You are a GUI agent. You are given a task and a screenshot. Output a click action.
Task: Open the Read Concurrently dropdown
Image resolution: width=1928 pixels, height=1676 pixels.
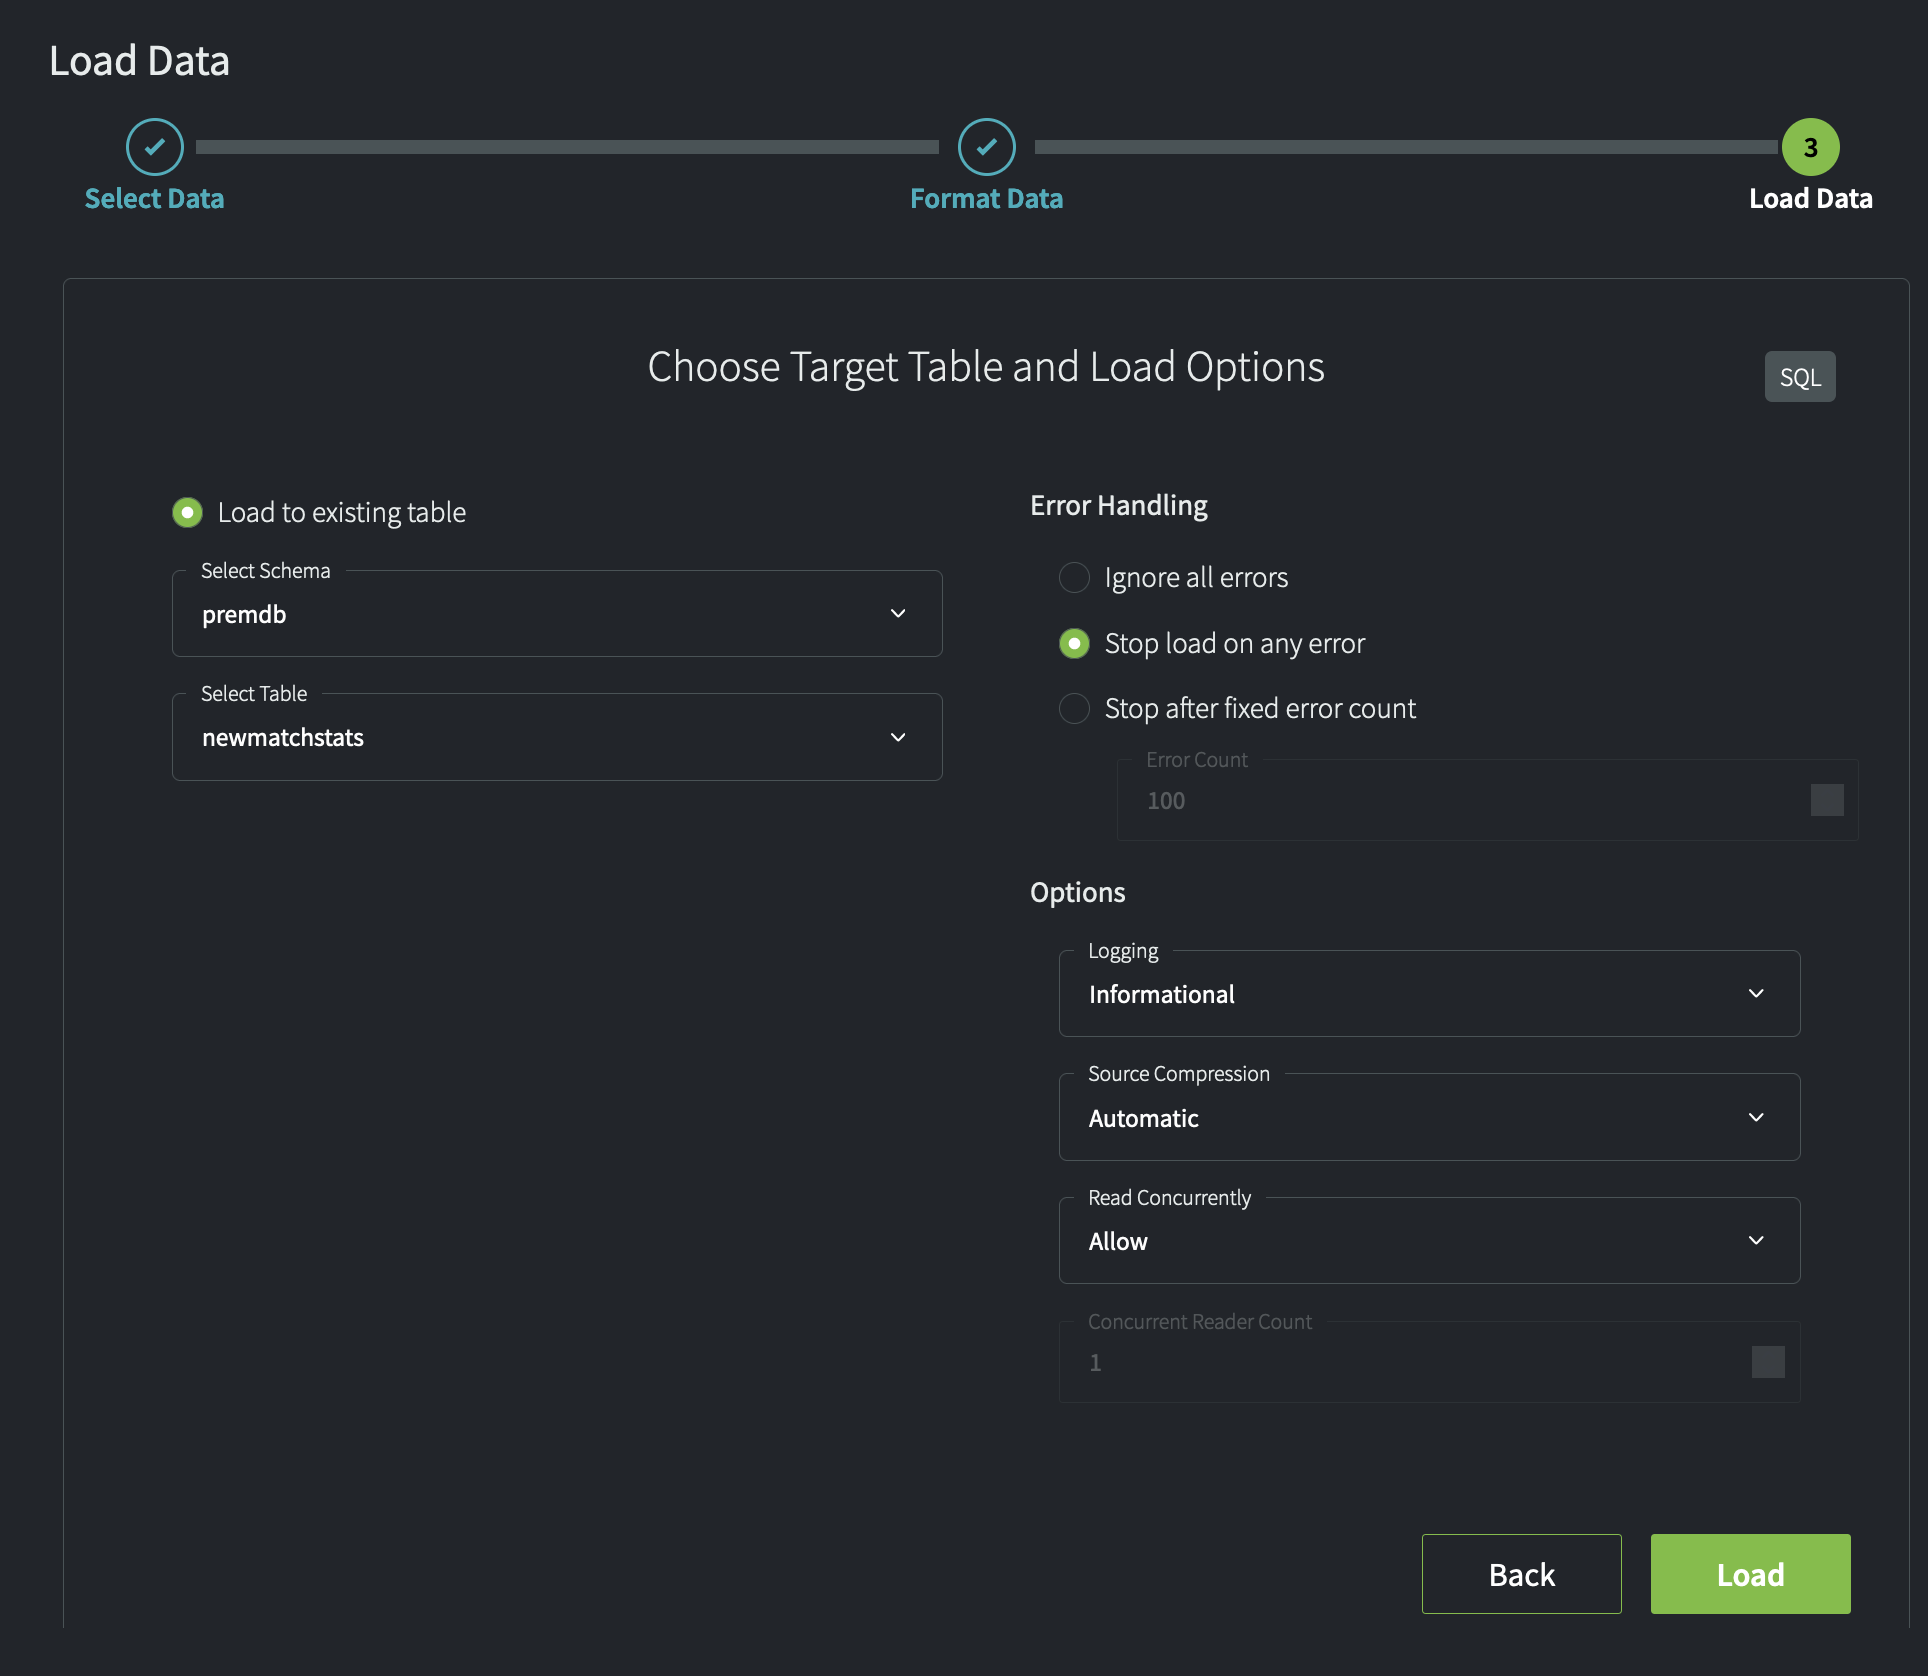pyautogui.click(x=1429, y=1241)
